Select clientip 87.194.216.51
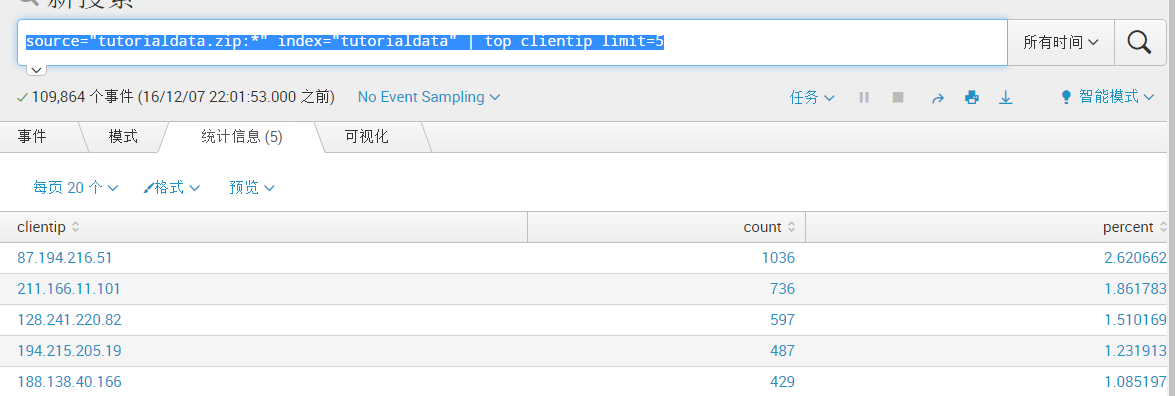 pyautogui.click(x=64, y=258)
